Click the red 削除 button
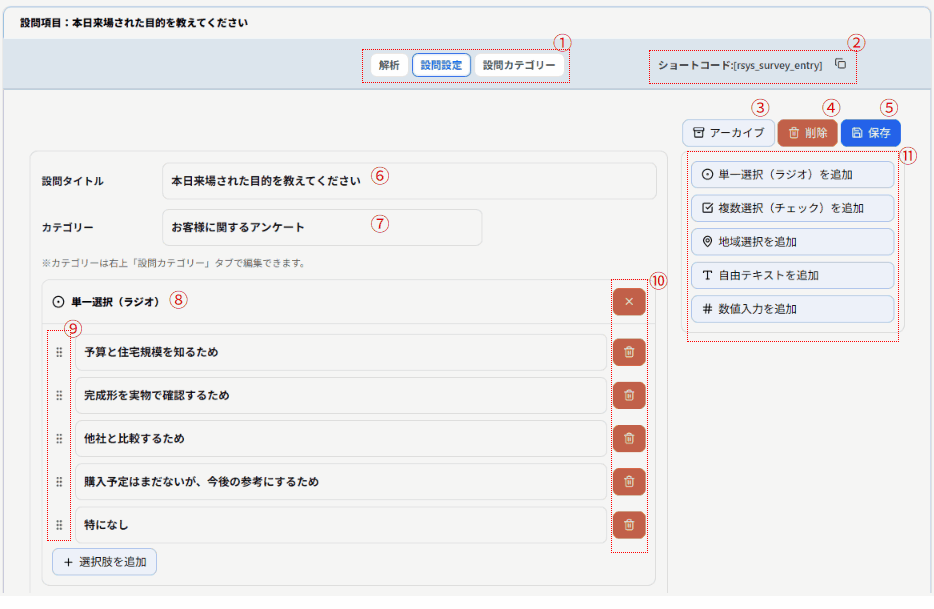Screen dimensions: 934x609 click(807, 132)
